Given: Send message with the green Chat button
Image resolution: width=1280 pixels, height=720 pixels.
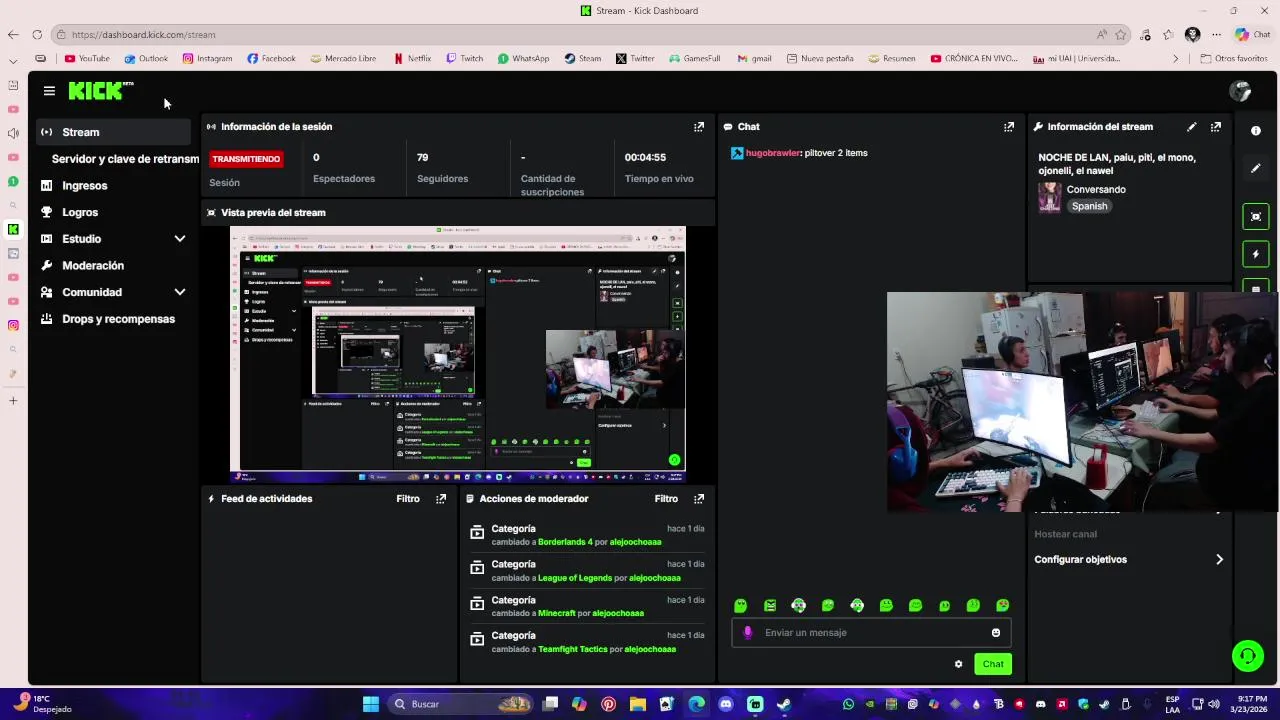Looking at the screenshot, I should (993, 664).
